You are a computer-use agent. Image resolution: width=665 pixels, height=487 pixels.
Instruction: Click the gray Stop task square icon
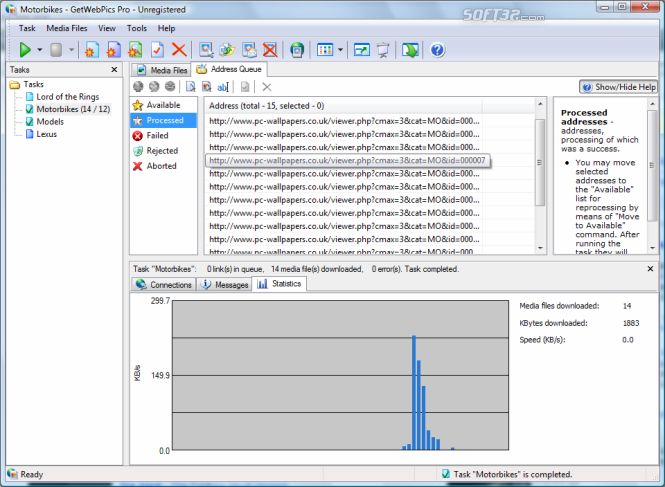(x=56, y=50)
